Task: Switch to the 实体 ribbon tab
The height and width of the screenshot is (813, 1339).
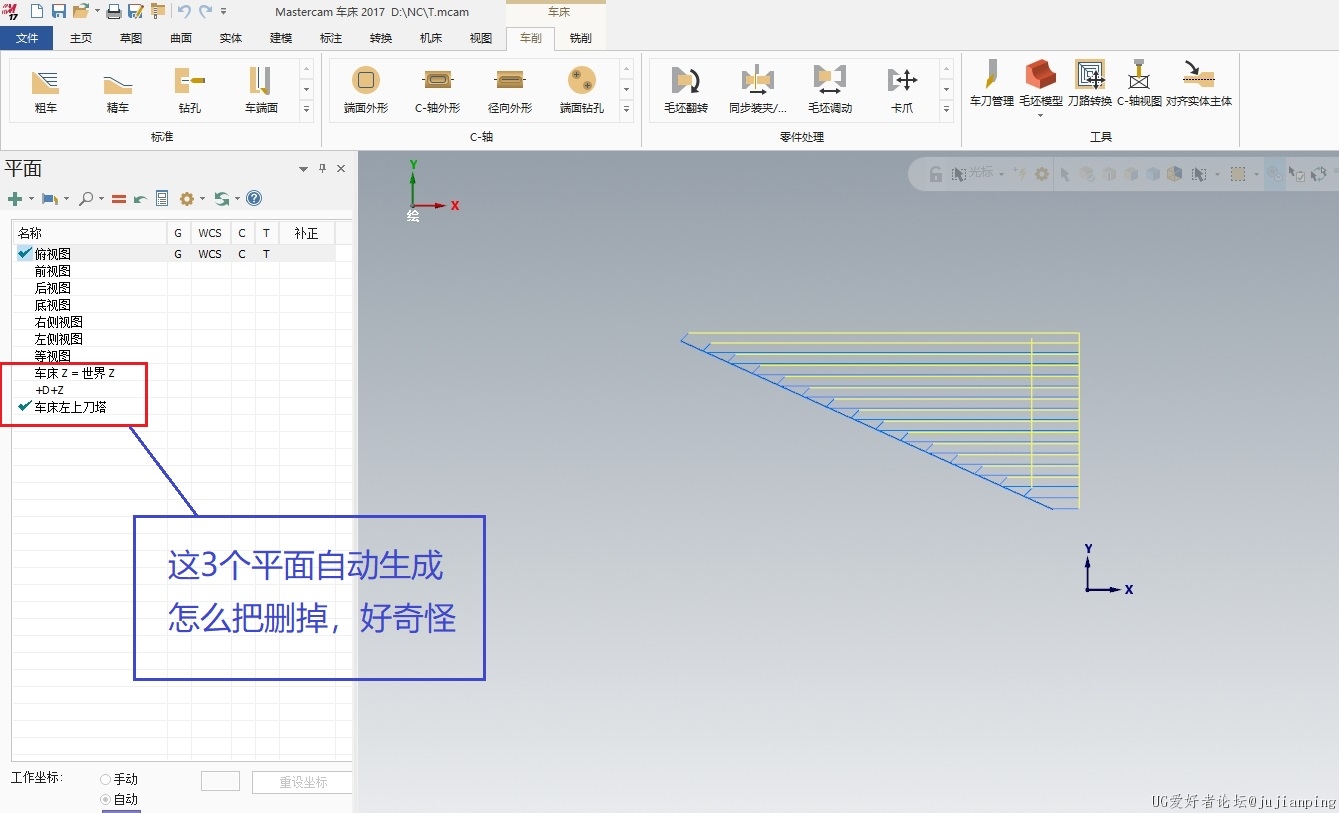Action: tap(231, 39)
